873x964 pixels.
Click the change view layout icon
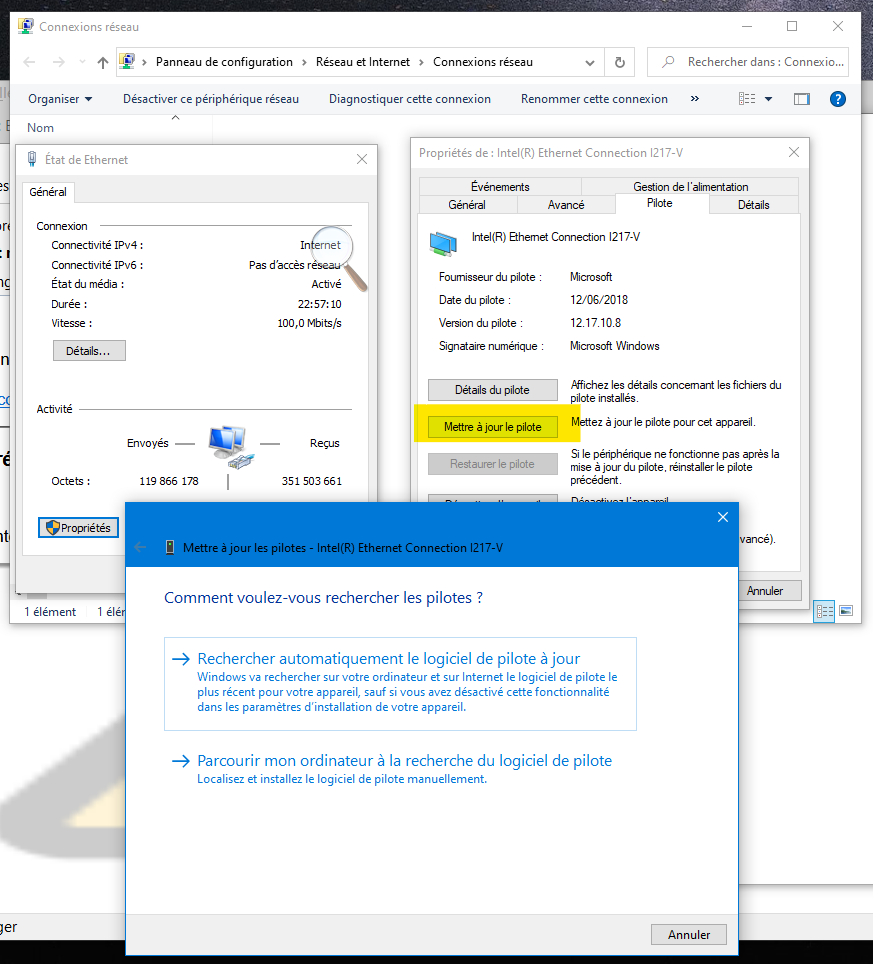(747, 99)
